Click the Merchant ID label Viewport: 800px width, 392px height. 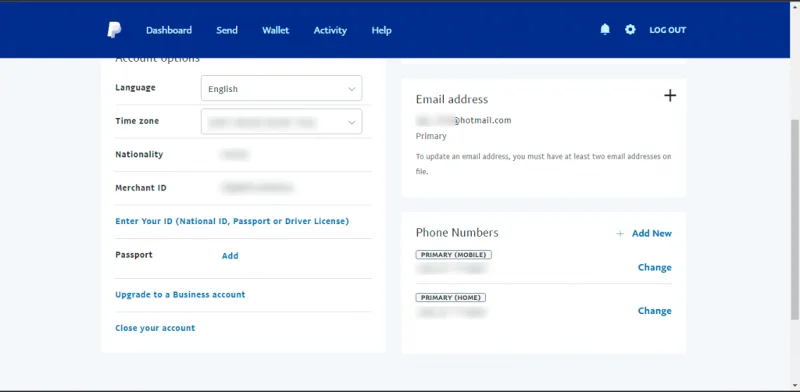[x=141, y=188]
